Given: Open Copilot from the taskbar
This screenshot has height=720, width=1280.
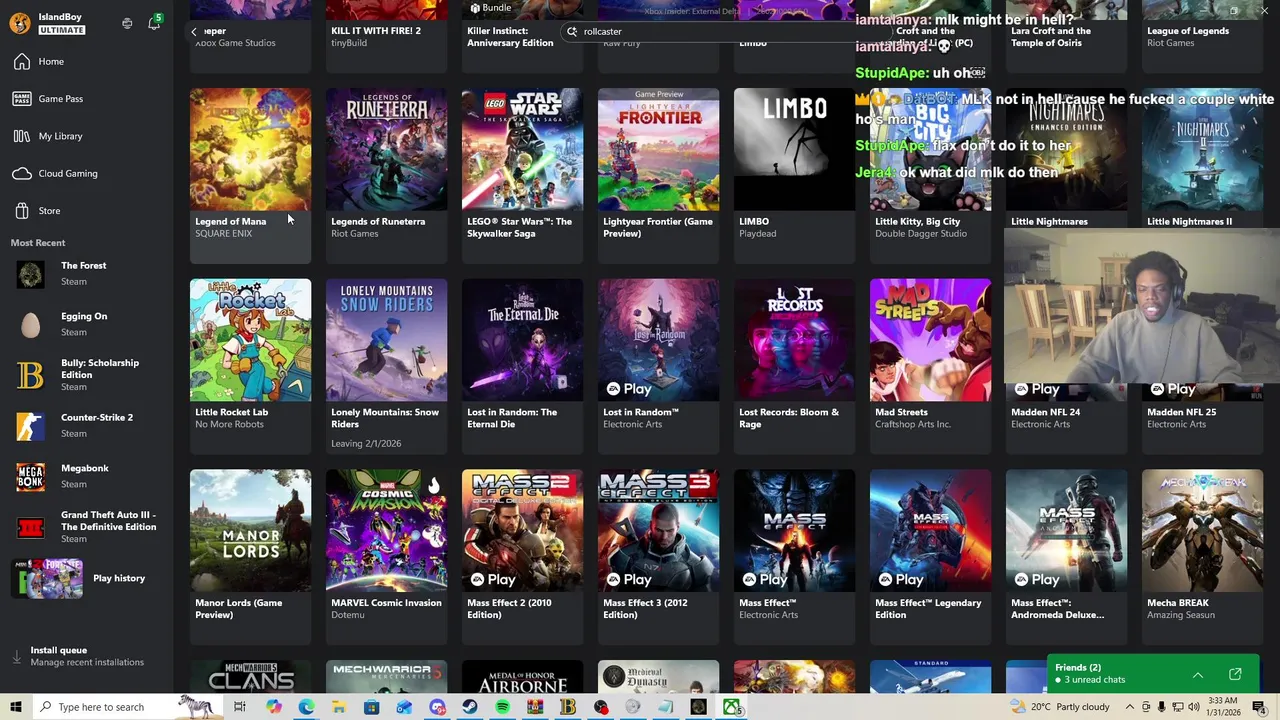Looking at the screenshot, I should pyautogui.click(x=273, y=707).
